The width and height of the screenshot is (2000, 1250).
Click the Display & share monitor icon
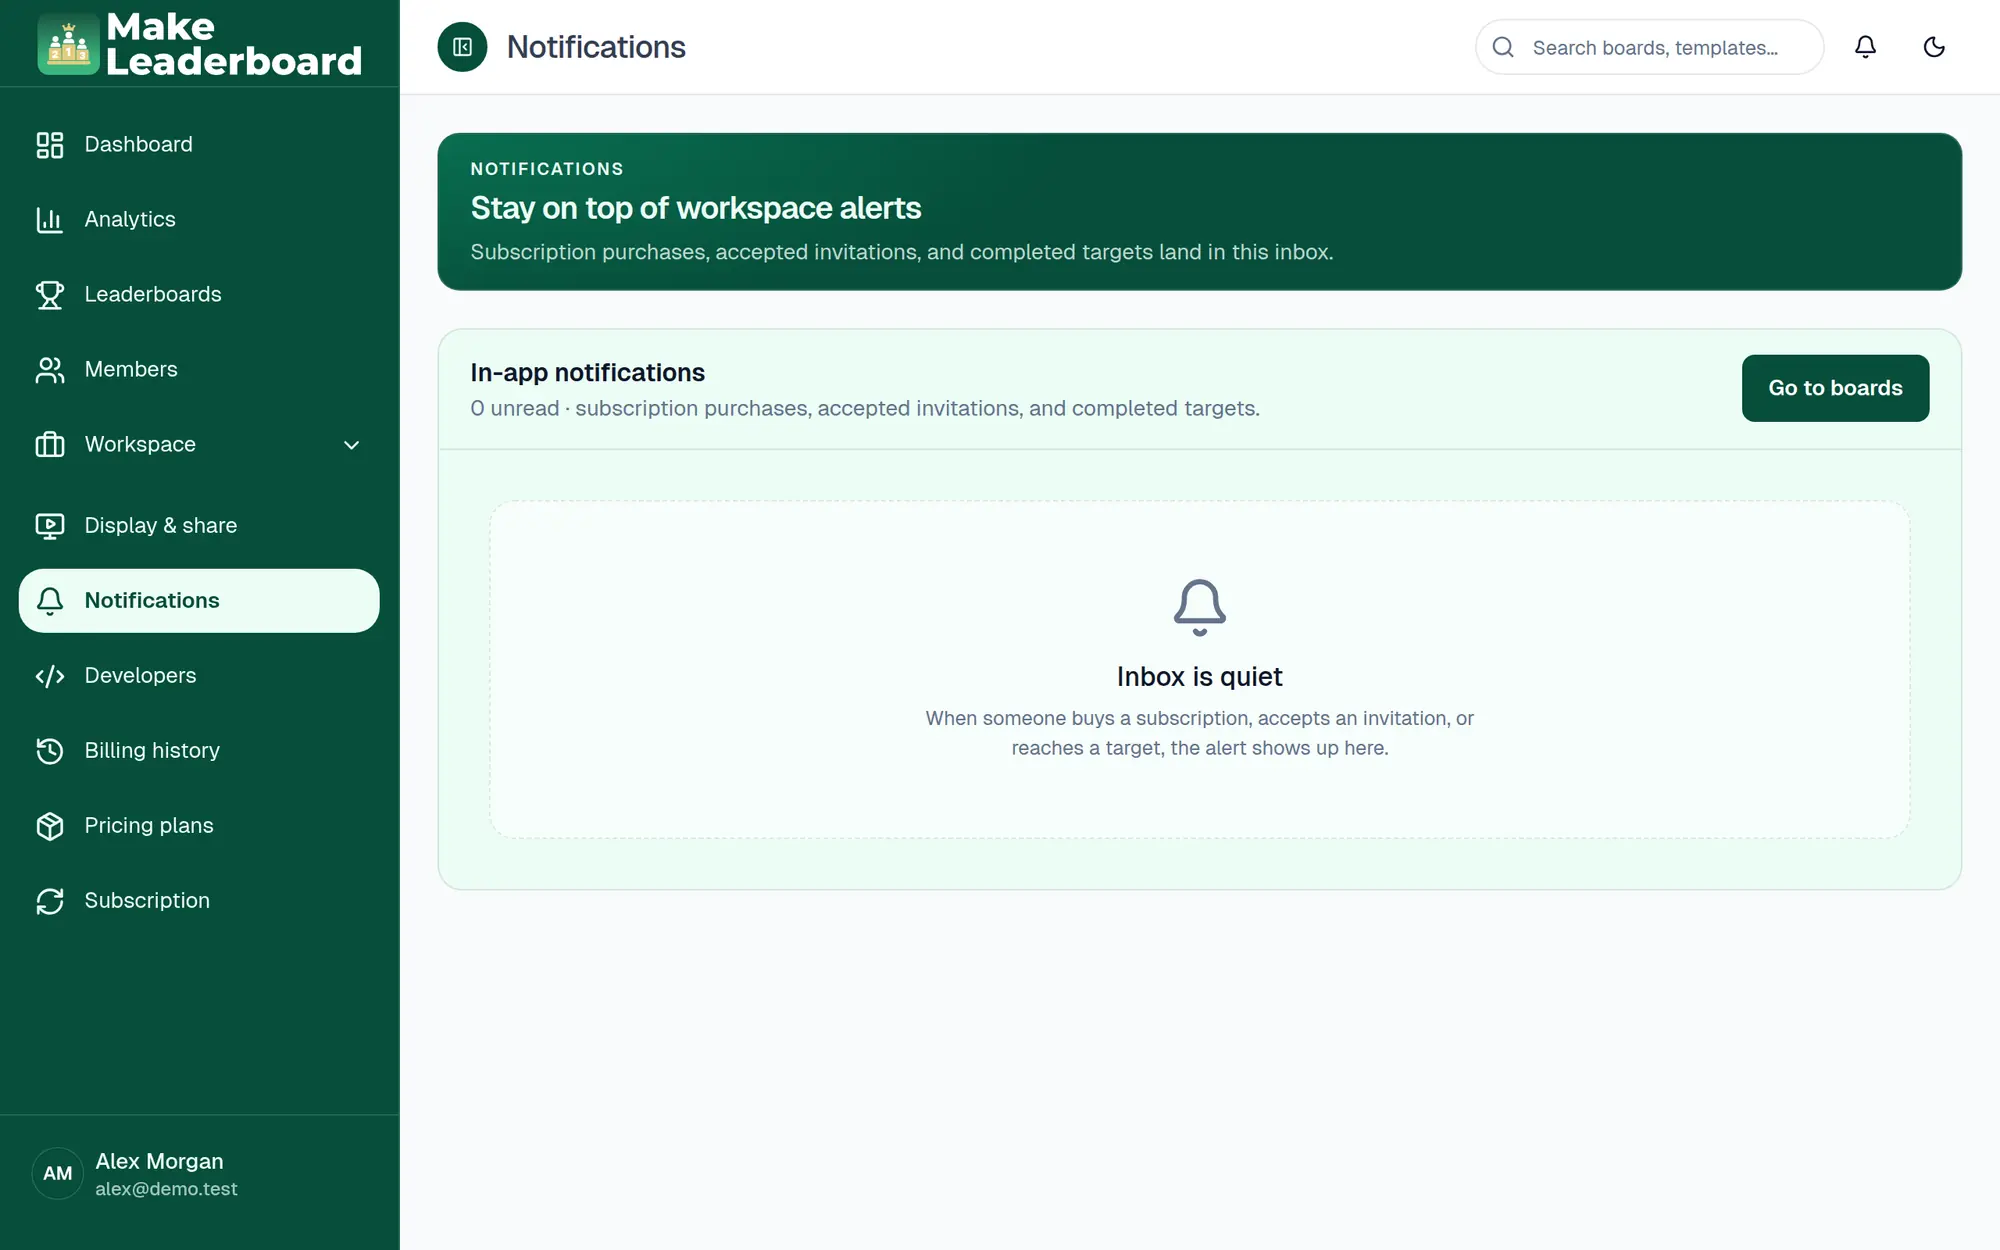(x=50, y=526)
